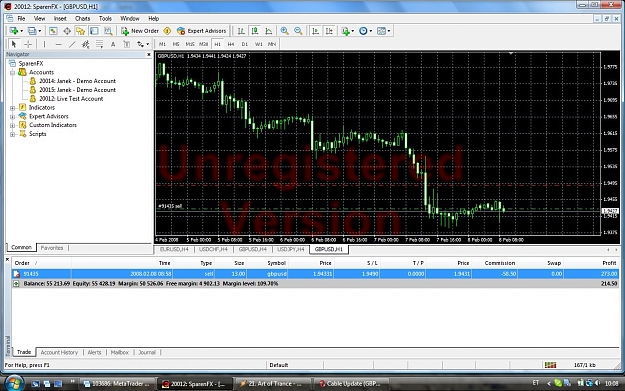Select the horizontal line drawing tool
Viewport: 625px width, 391px height.
(58, 44)
